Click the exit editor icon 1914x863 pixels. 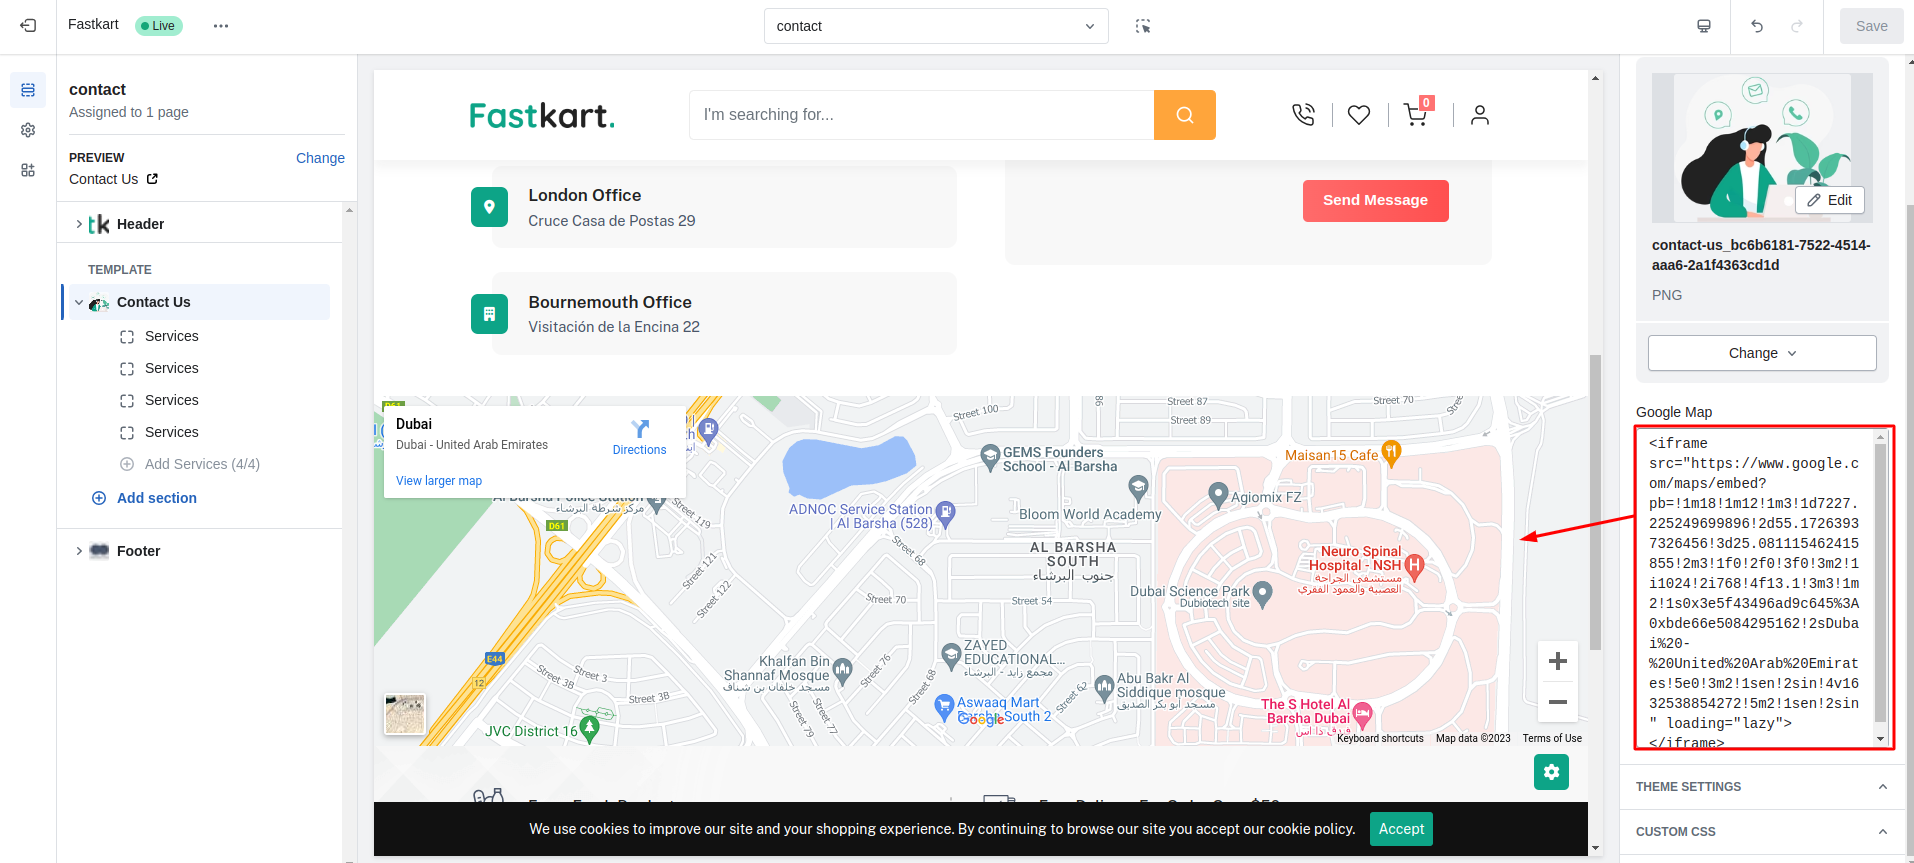28,26
